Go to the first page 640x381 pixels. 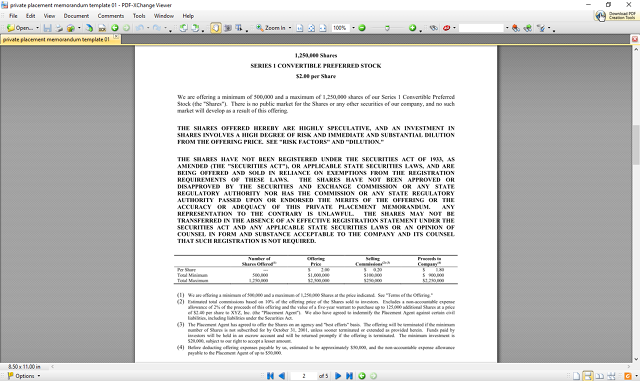pyautogui.click(x=270, y=376)
